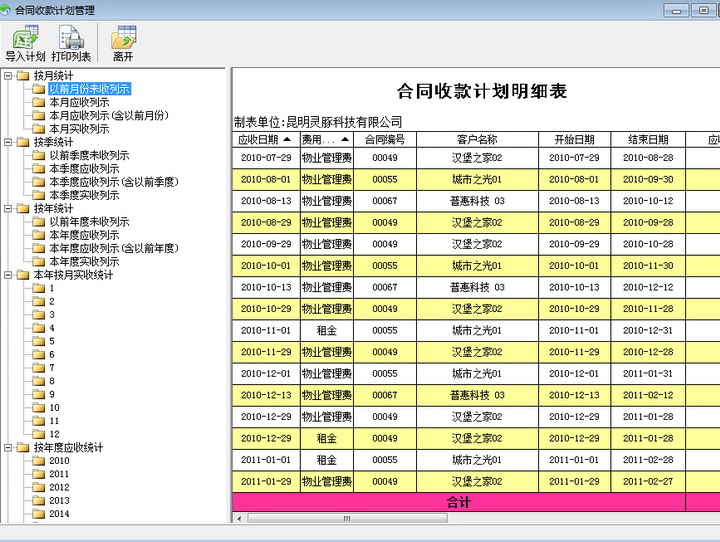Collapse the 按年度应收统计 tree node
720x542 pixels.
[x=9, y=448]
